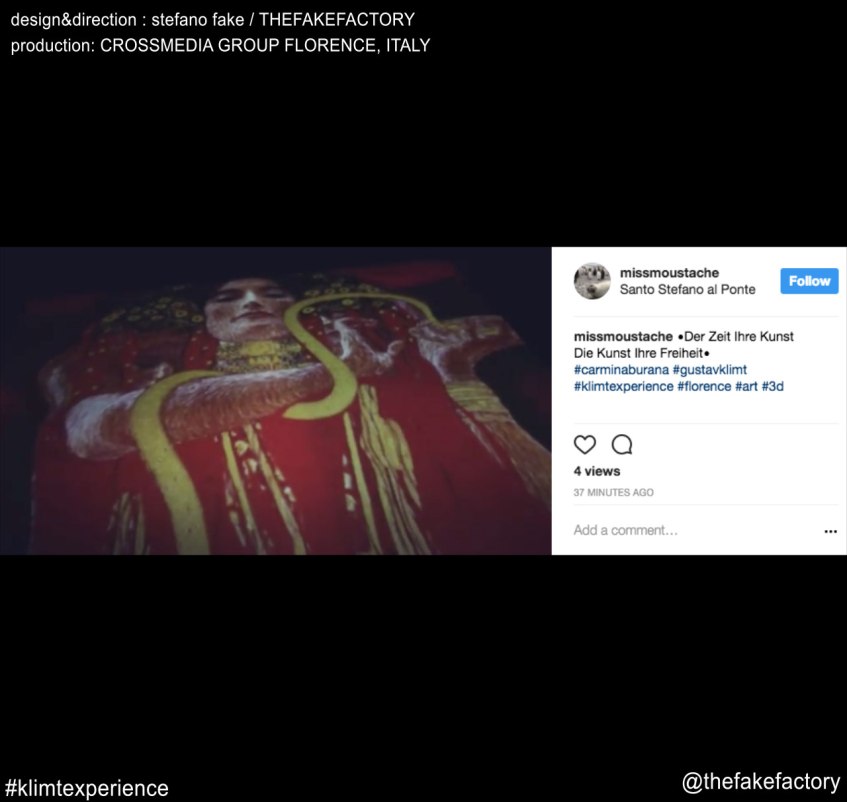847x802 pixels.
Task: Open the comment bubble icon
Action: click(x=622, y=444)
